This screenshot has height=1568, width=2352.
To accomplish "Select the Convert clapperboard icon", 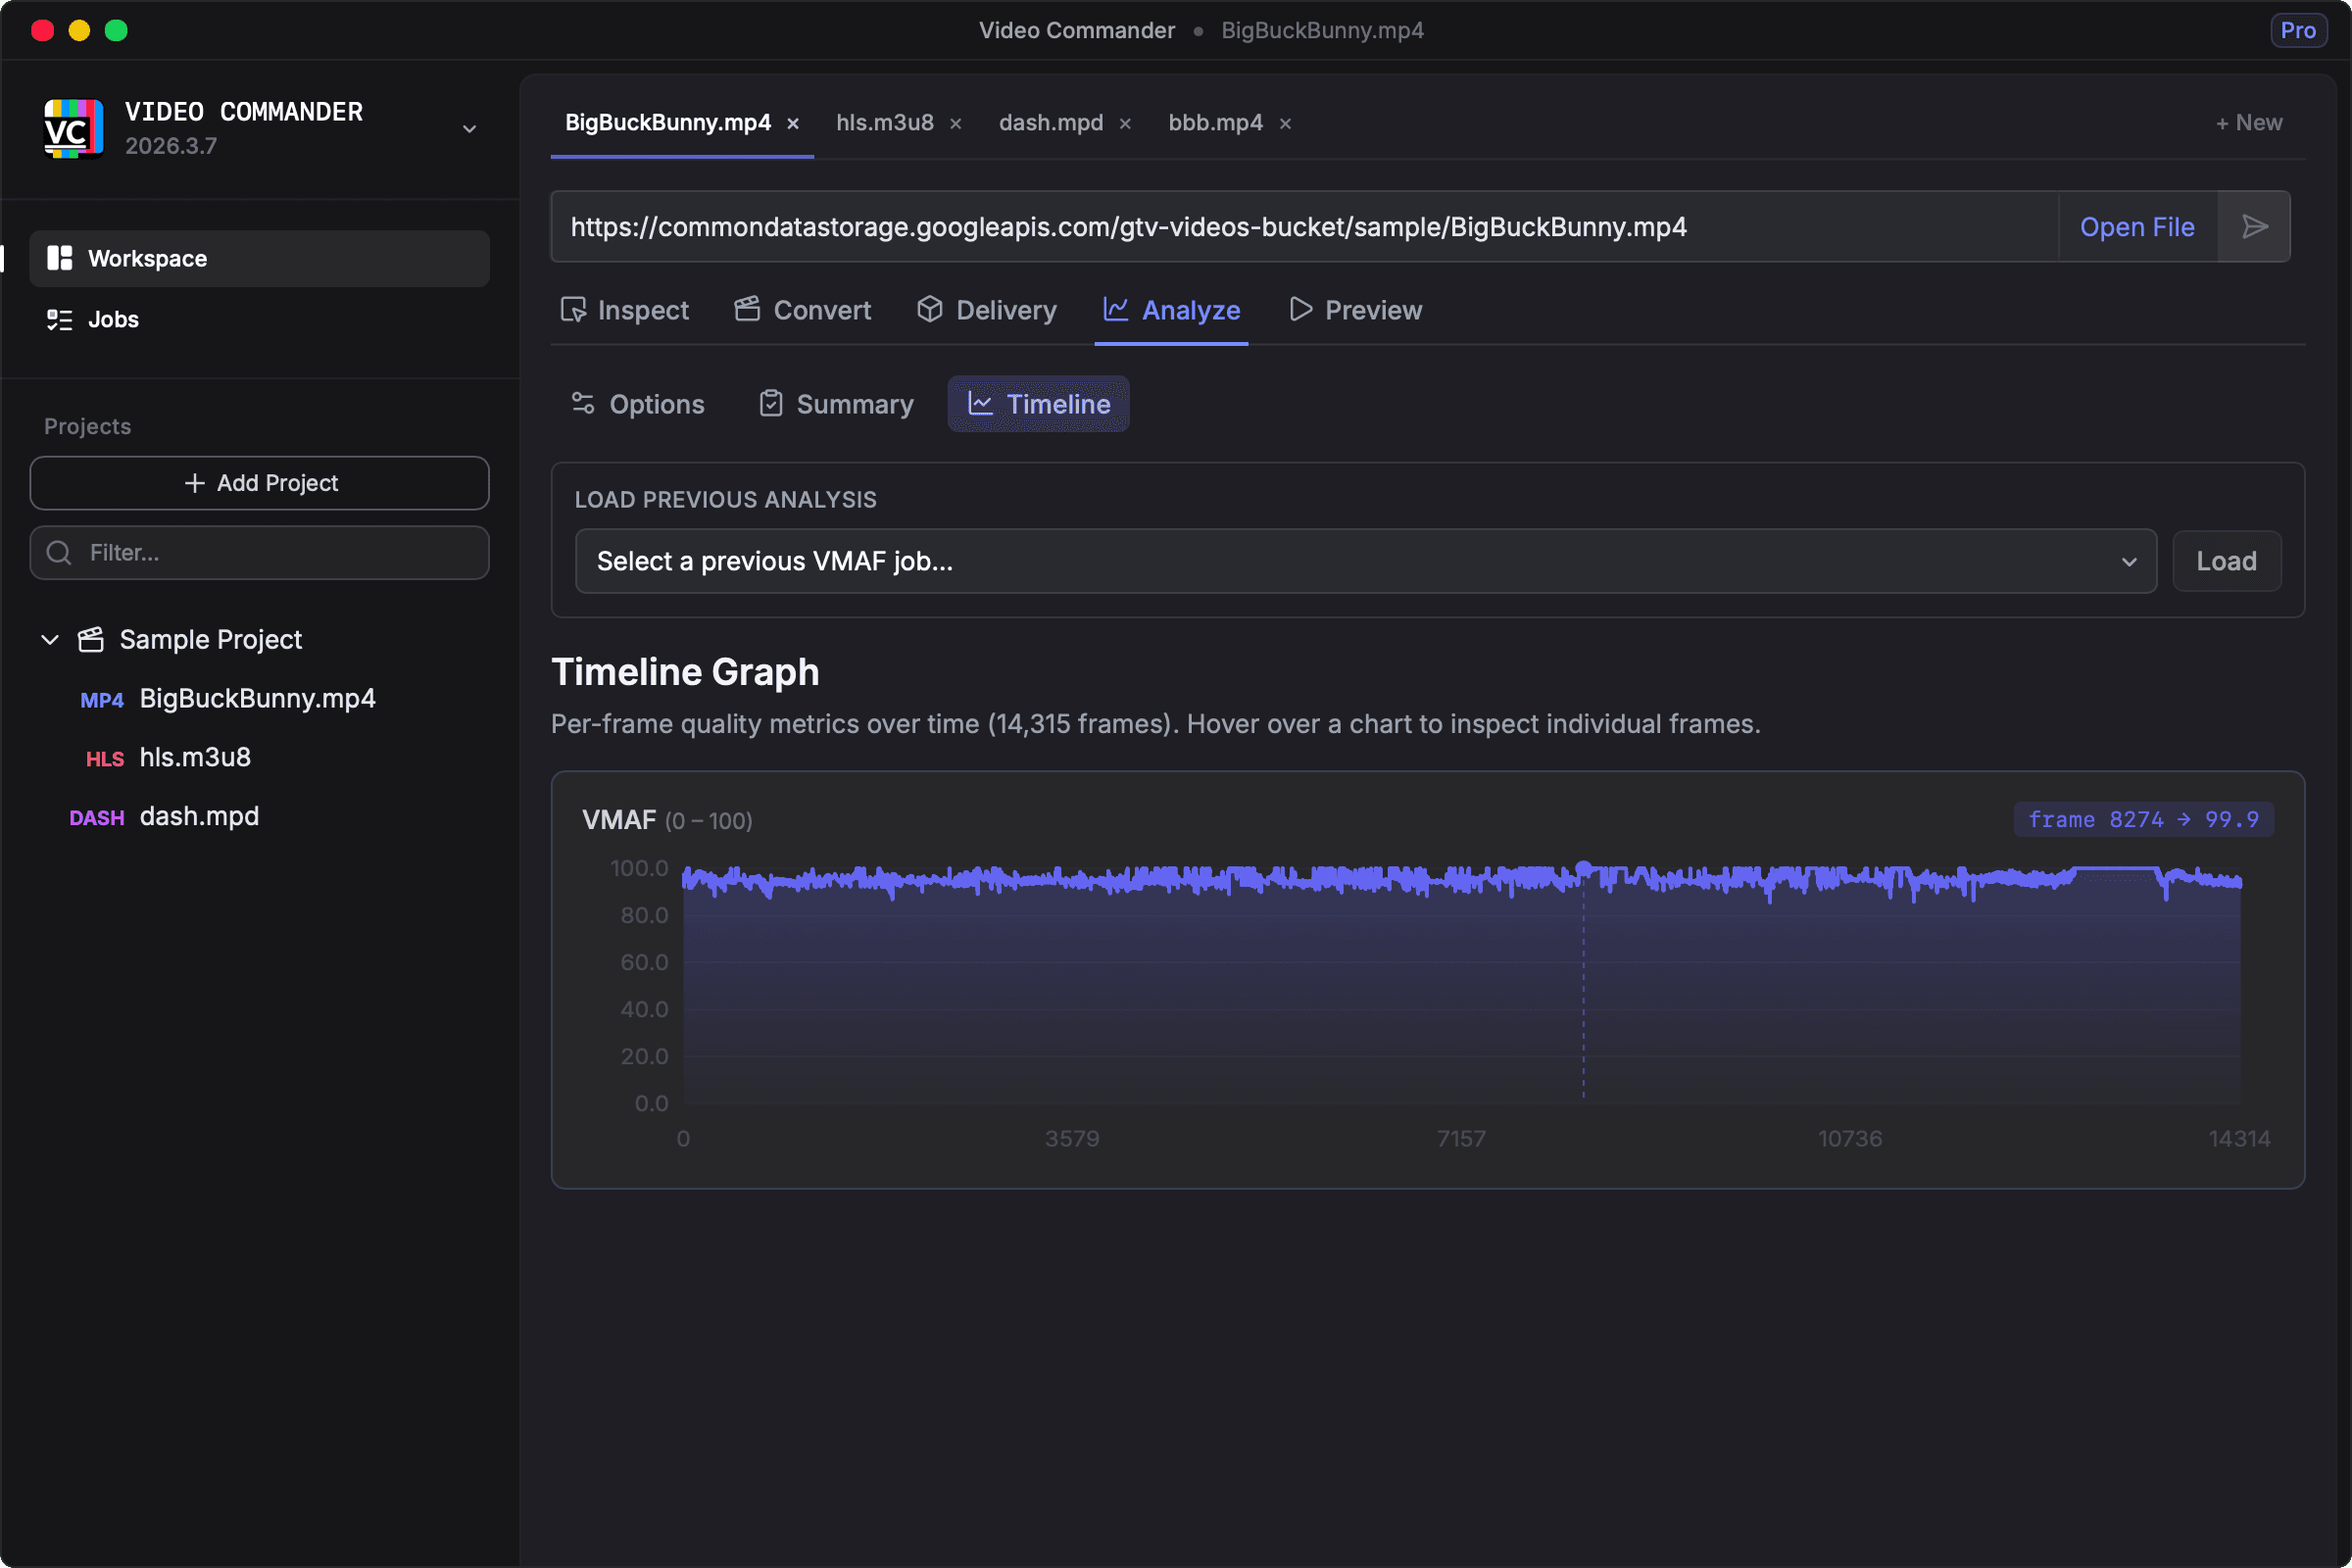I will 745,310.
